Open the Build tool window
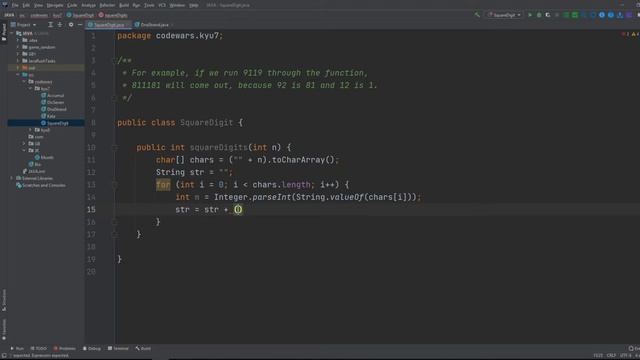 143,349
